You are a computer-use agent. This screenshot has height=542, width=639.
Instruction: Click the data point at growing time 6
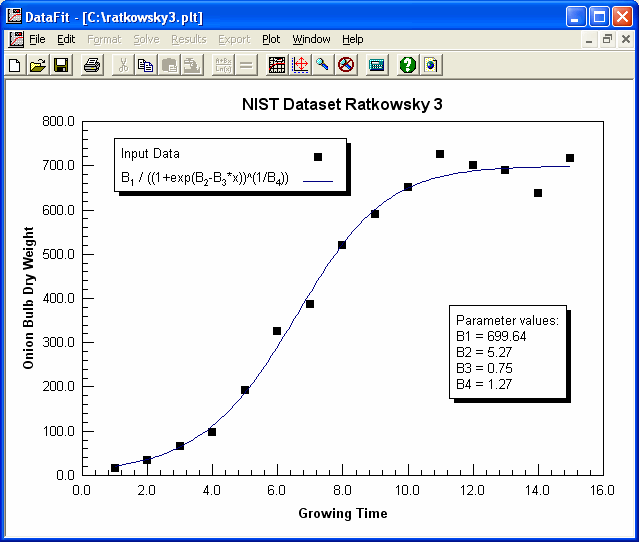(277, 331)
